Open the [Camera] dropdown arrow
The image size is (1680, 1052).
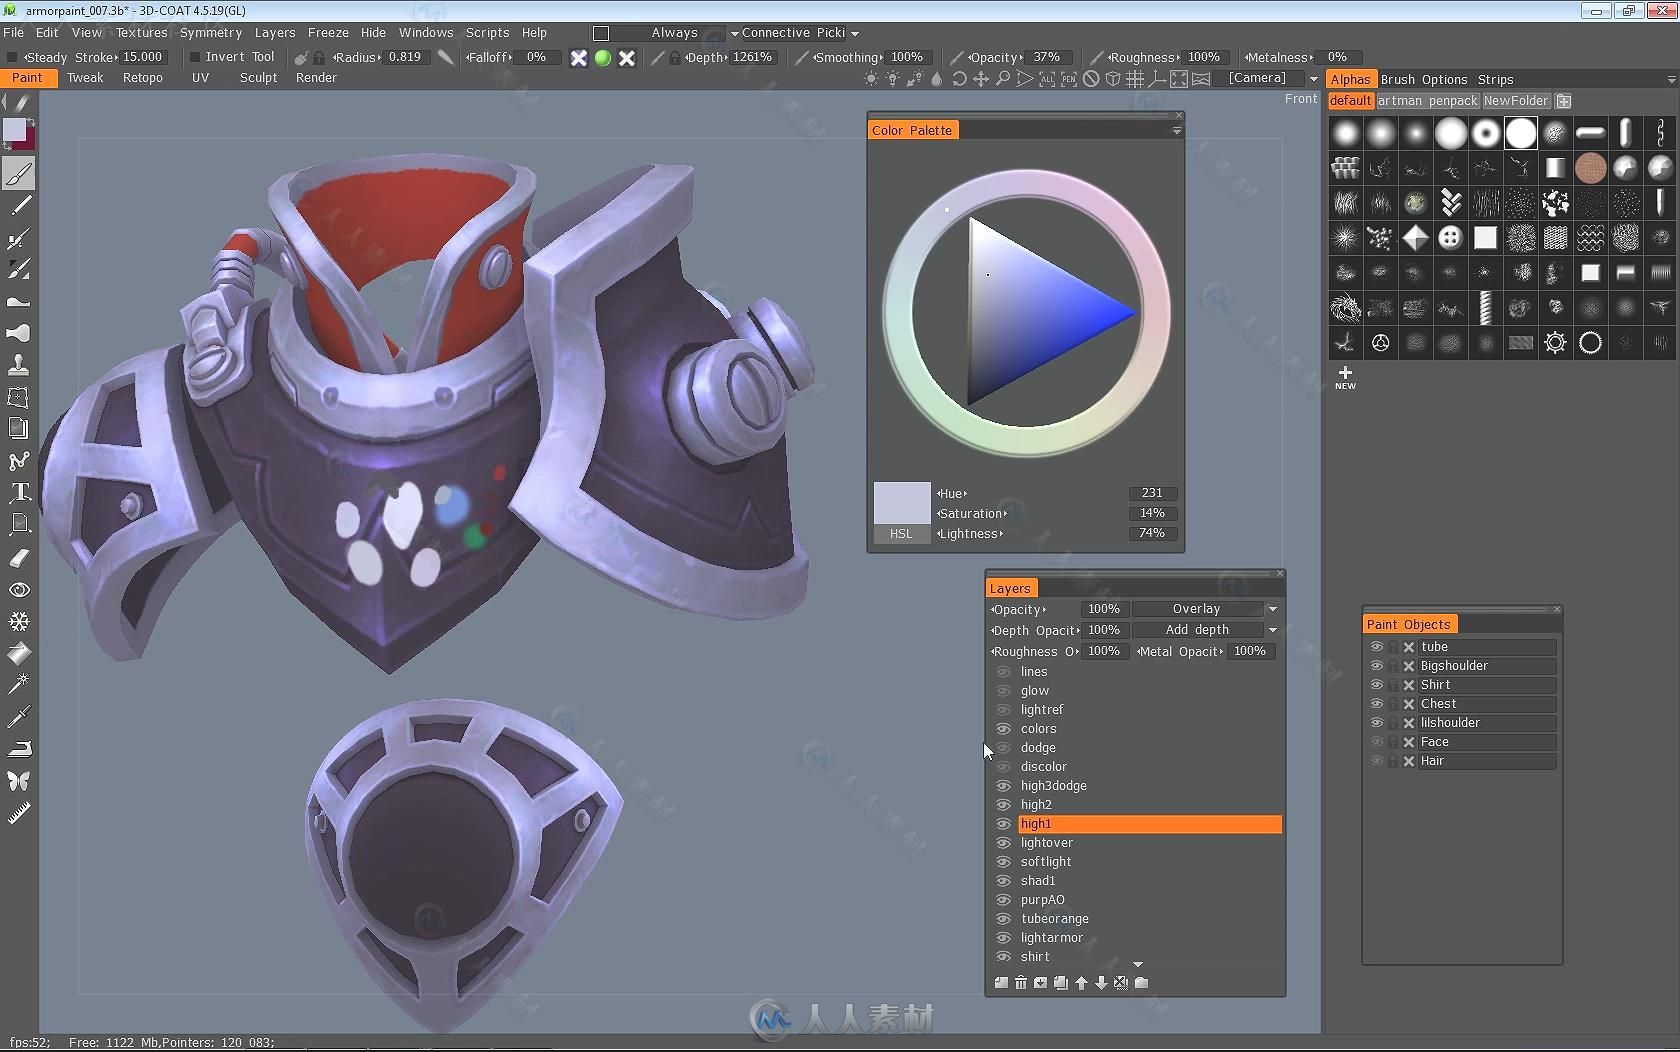pos(1313,79)
